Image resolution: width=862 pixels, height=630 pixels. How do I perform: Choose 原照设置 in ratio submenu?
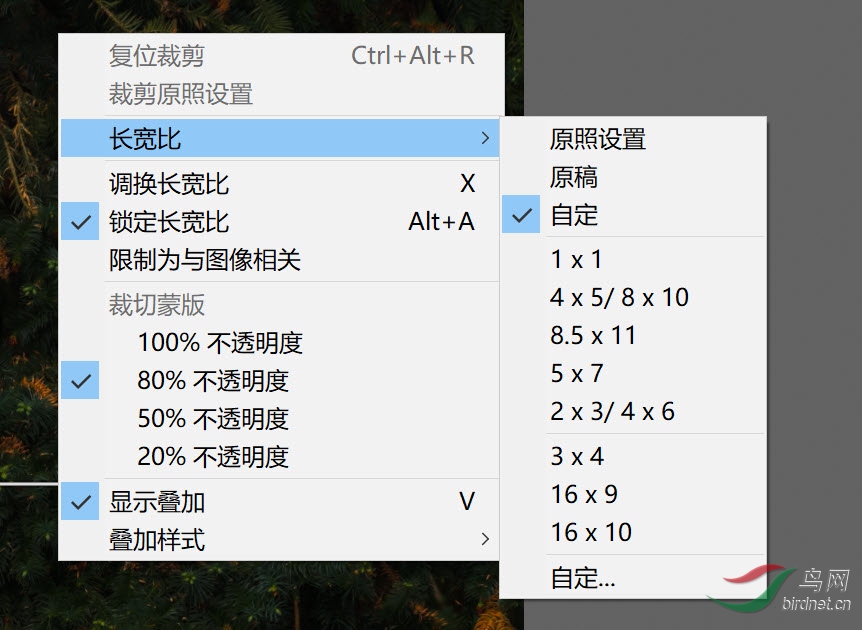tap(633, 139)
